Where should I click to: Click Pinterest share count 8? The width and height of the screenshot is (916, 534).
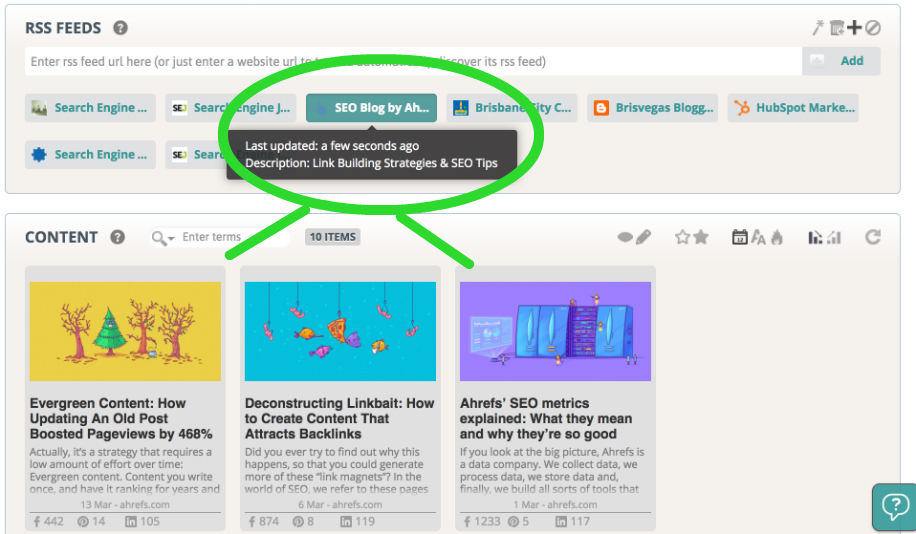303,521
